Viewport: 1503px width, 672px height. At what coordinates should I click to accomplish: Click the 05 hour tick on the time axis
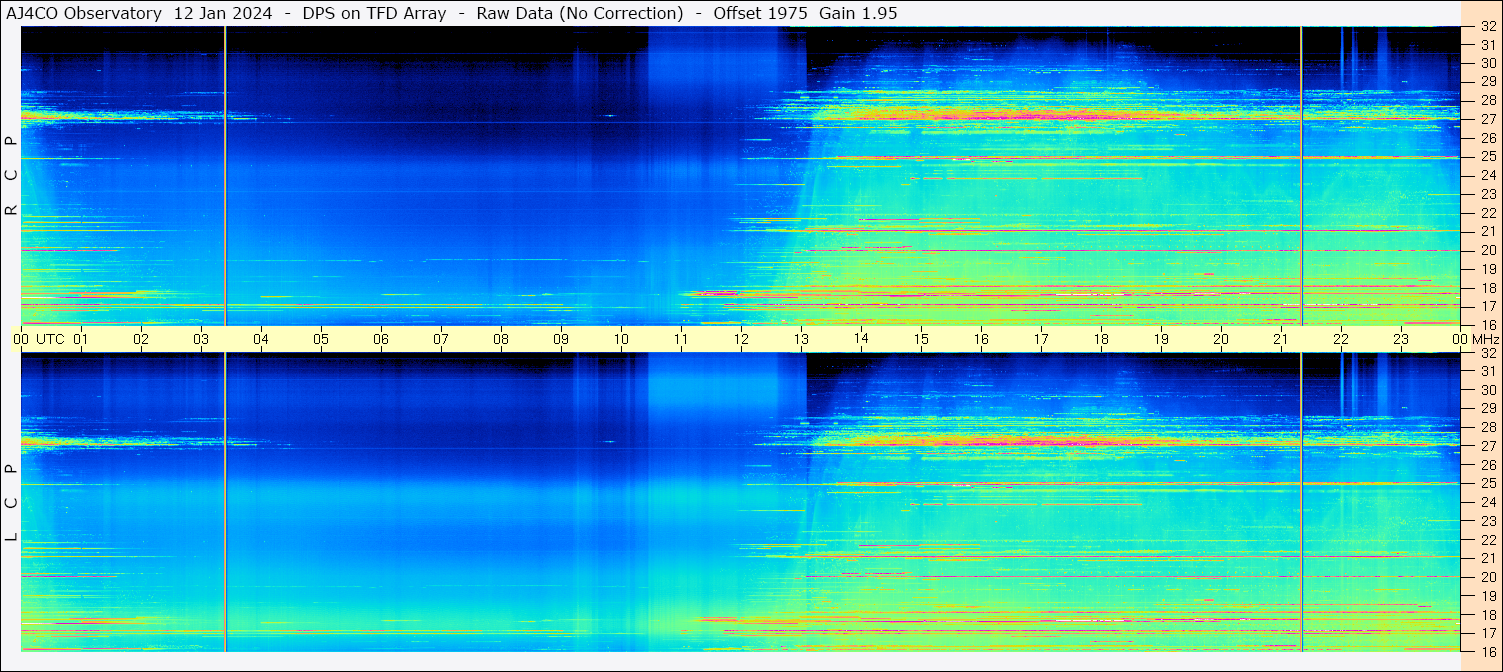(321, 339)
